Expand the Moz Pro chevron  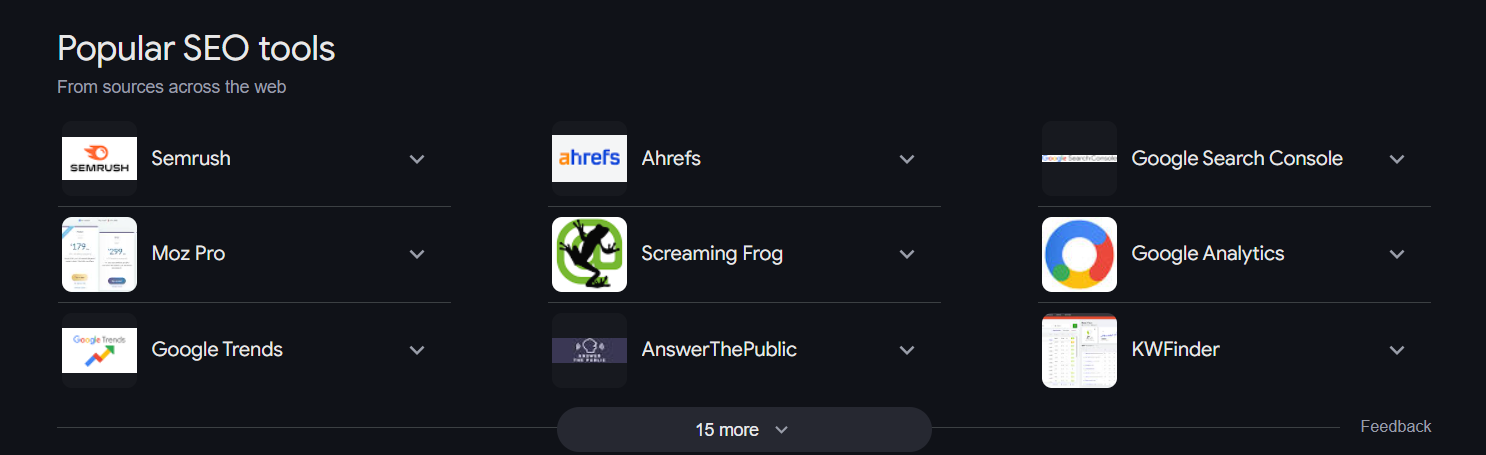click(x=417, y=254)
